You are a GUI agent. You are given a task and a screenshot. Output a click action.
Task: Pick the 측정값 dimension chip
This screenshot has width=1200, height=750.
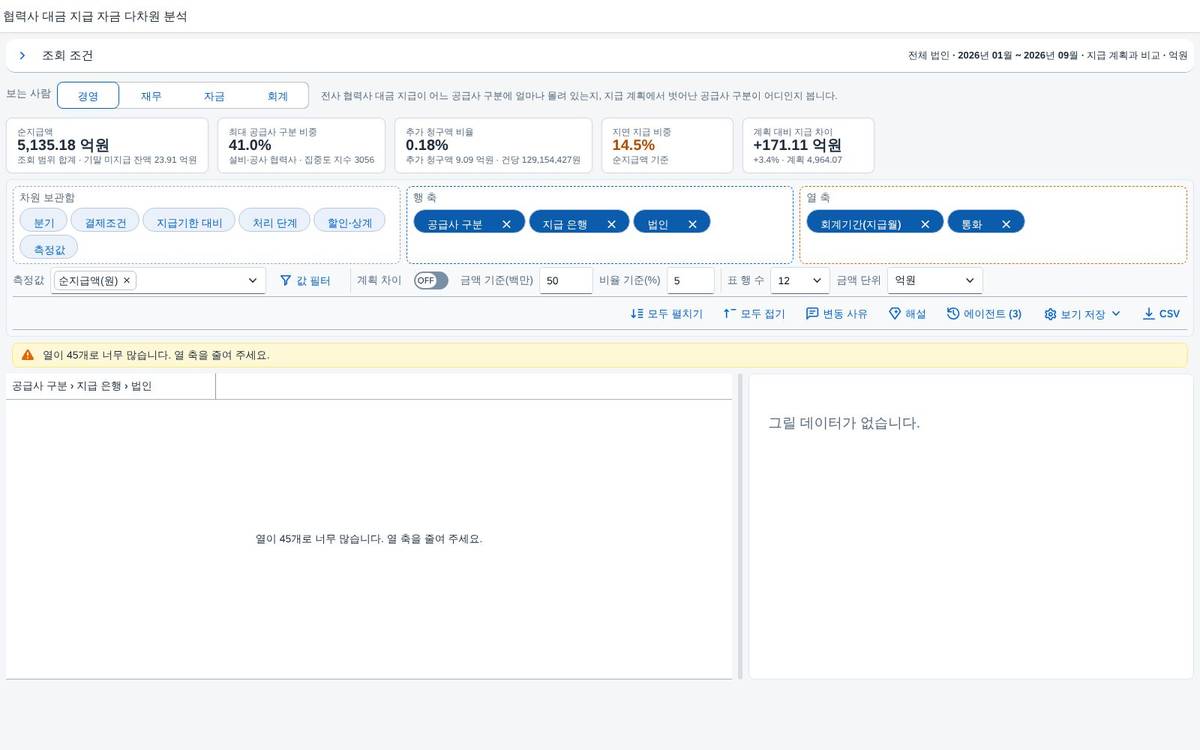[x=49, y=247]
